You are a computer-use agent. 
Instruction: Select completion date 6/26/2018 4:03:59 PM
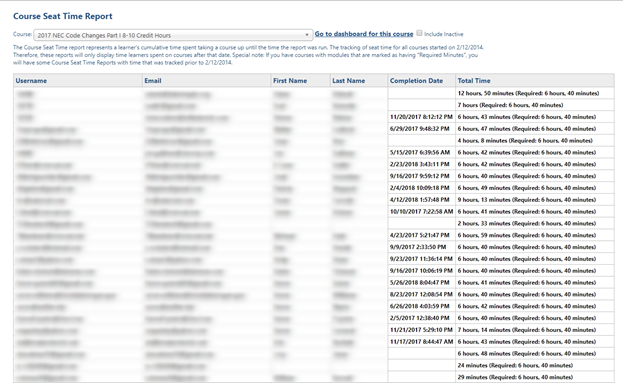[x=421, y=306]
